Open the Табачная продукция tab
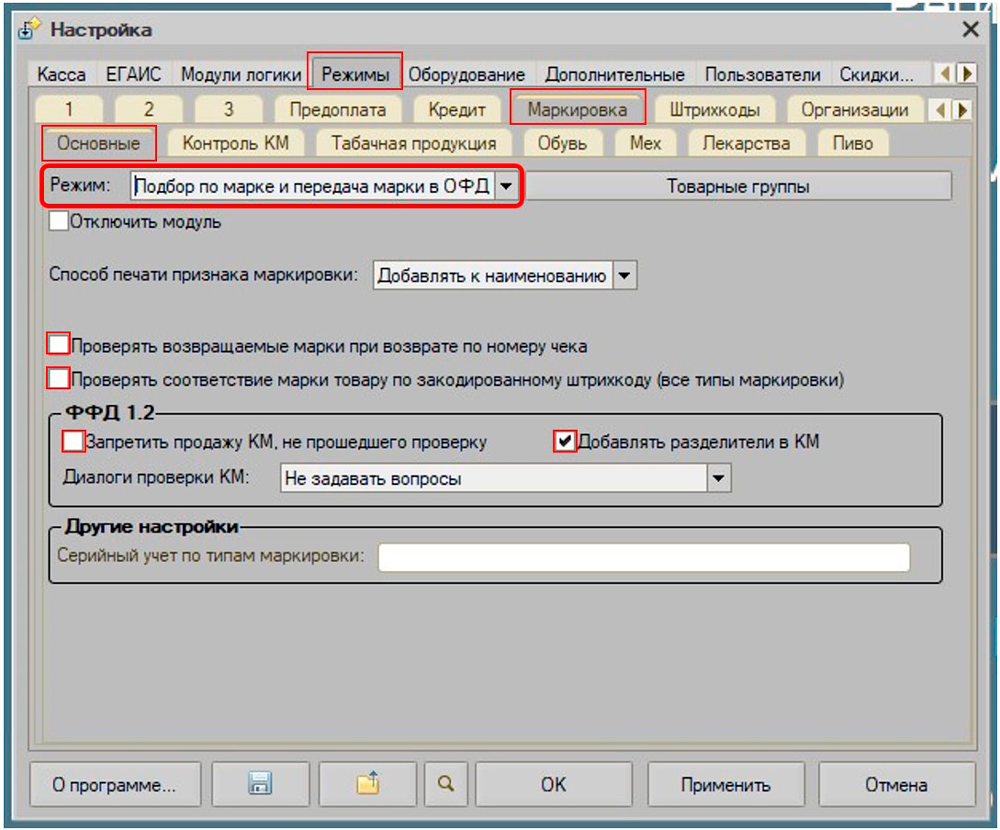This screenshot has height=830, width=1000. coord(413,143)
